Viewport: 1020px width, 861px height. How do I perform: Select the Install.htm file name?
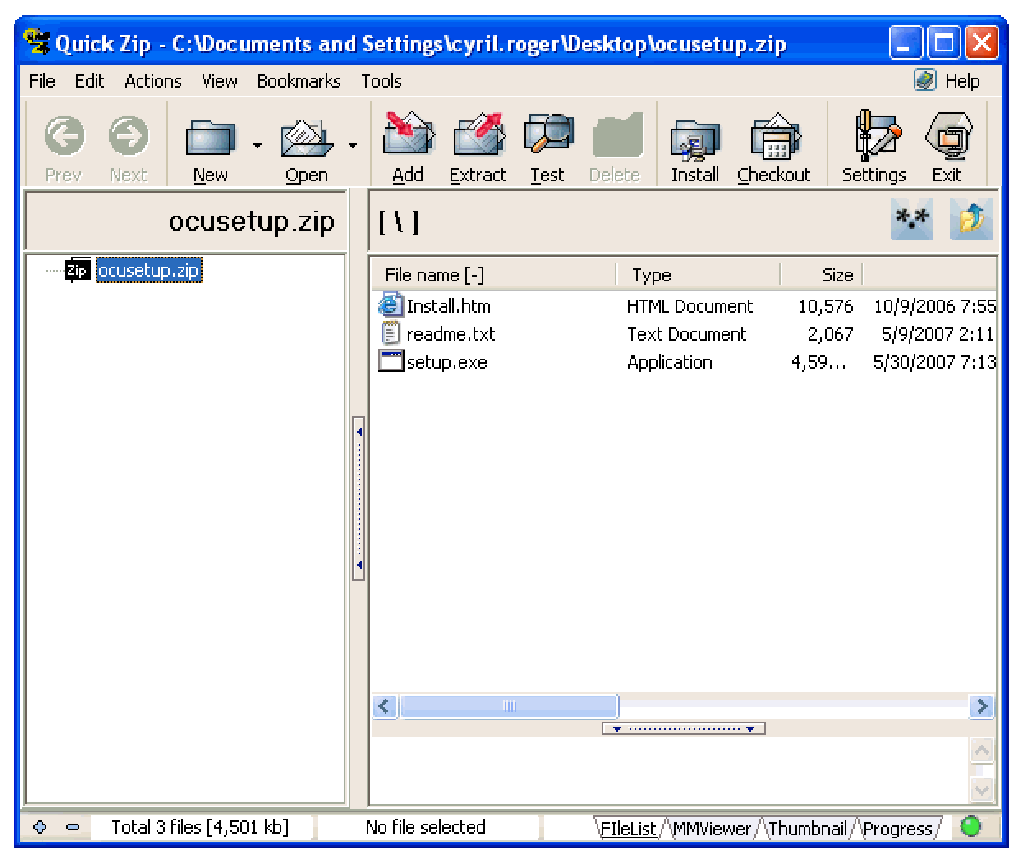click(x=448, y=306)
